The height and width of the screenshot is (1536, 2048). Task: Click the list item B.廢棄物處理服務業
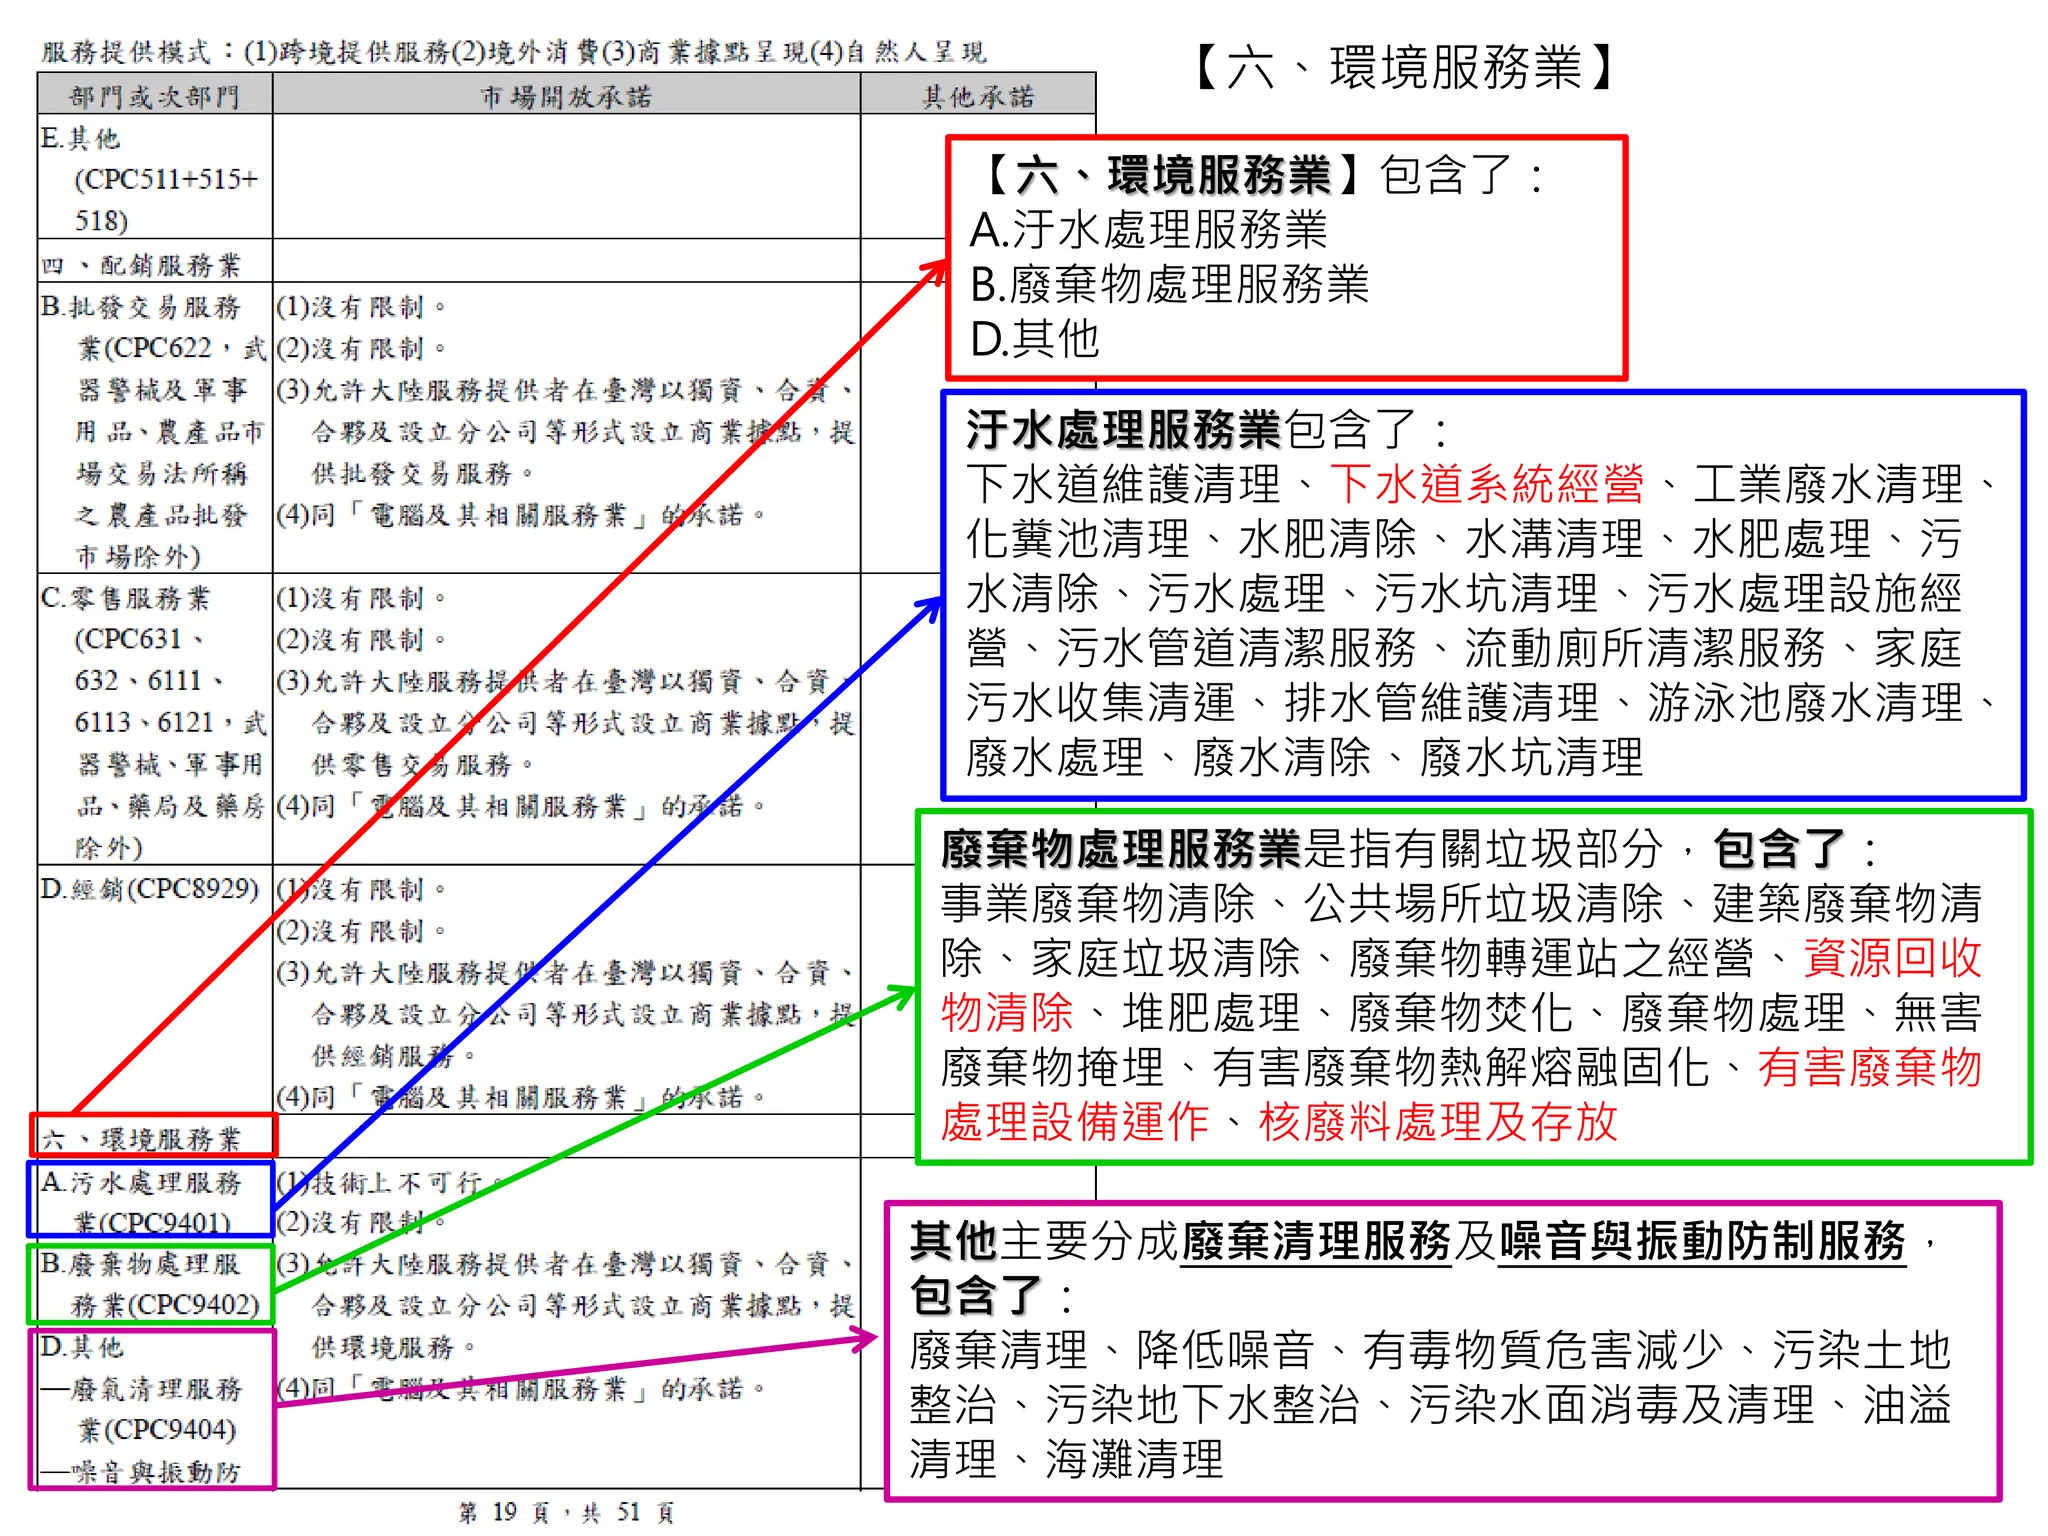tap(1170, 284)
